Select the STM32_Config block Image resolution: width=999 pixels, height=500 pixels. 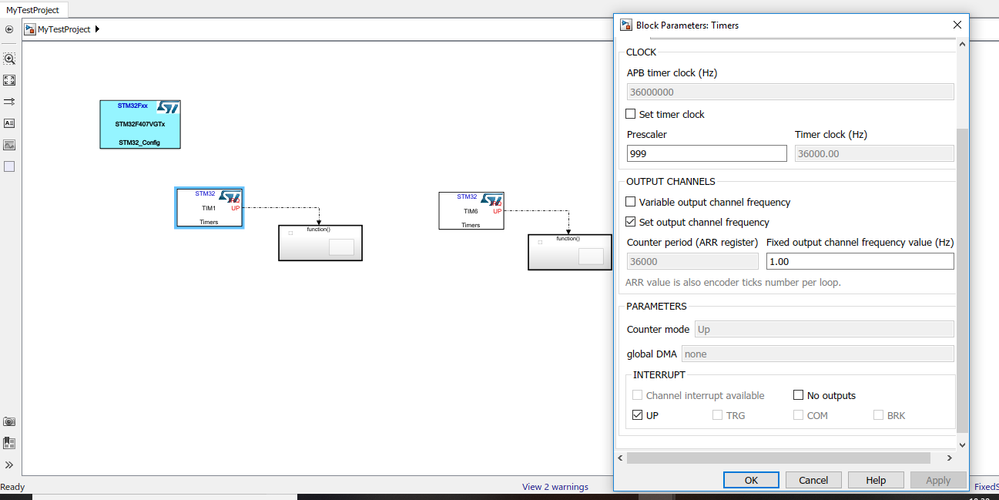140,124
